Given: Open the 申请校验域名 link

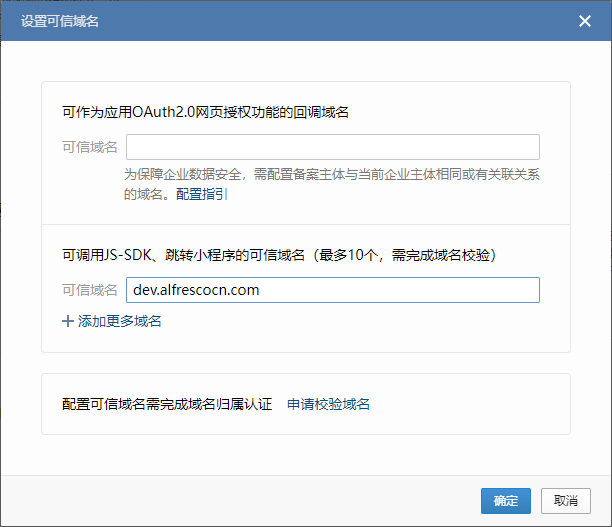Looking at the screenshot, I should pos(328,404).
